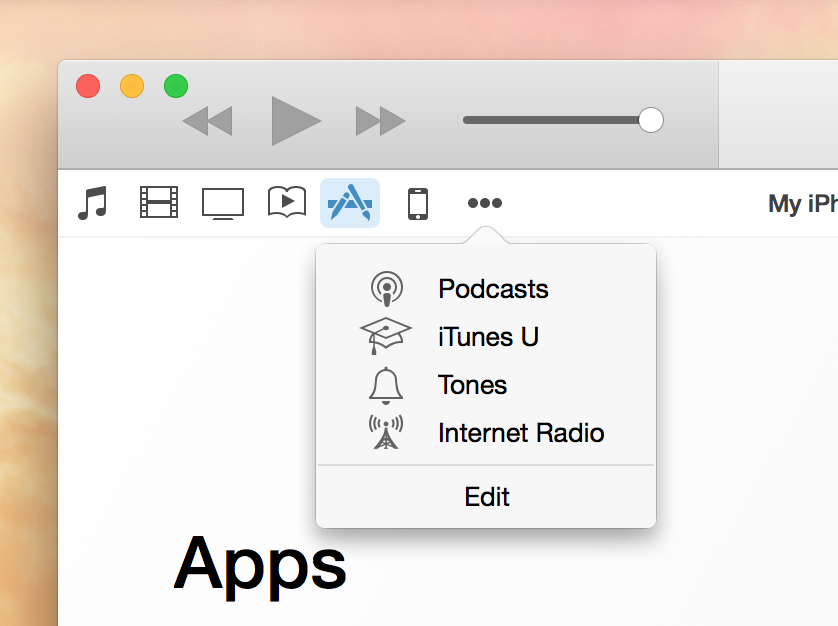Rewind to the previous track
838x626 pixels.
pyautogui.click(x=207, y=119)
